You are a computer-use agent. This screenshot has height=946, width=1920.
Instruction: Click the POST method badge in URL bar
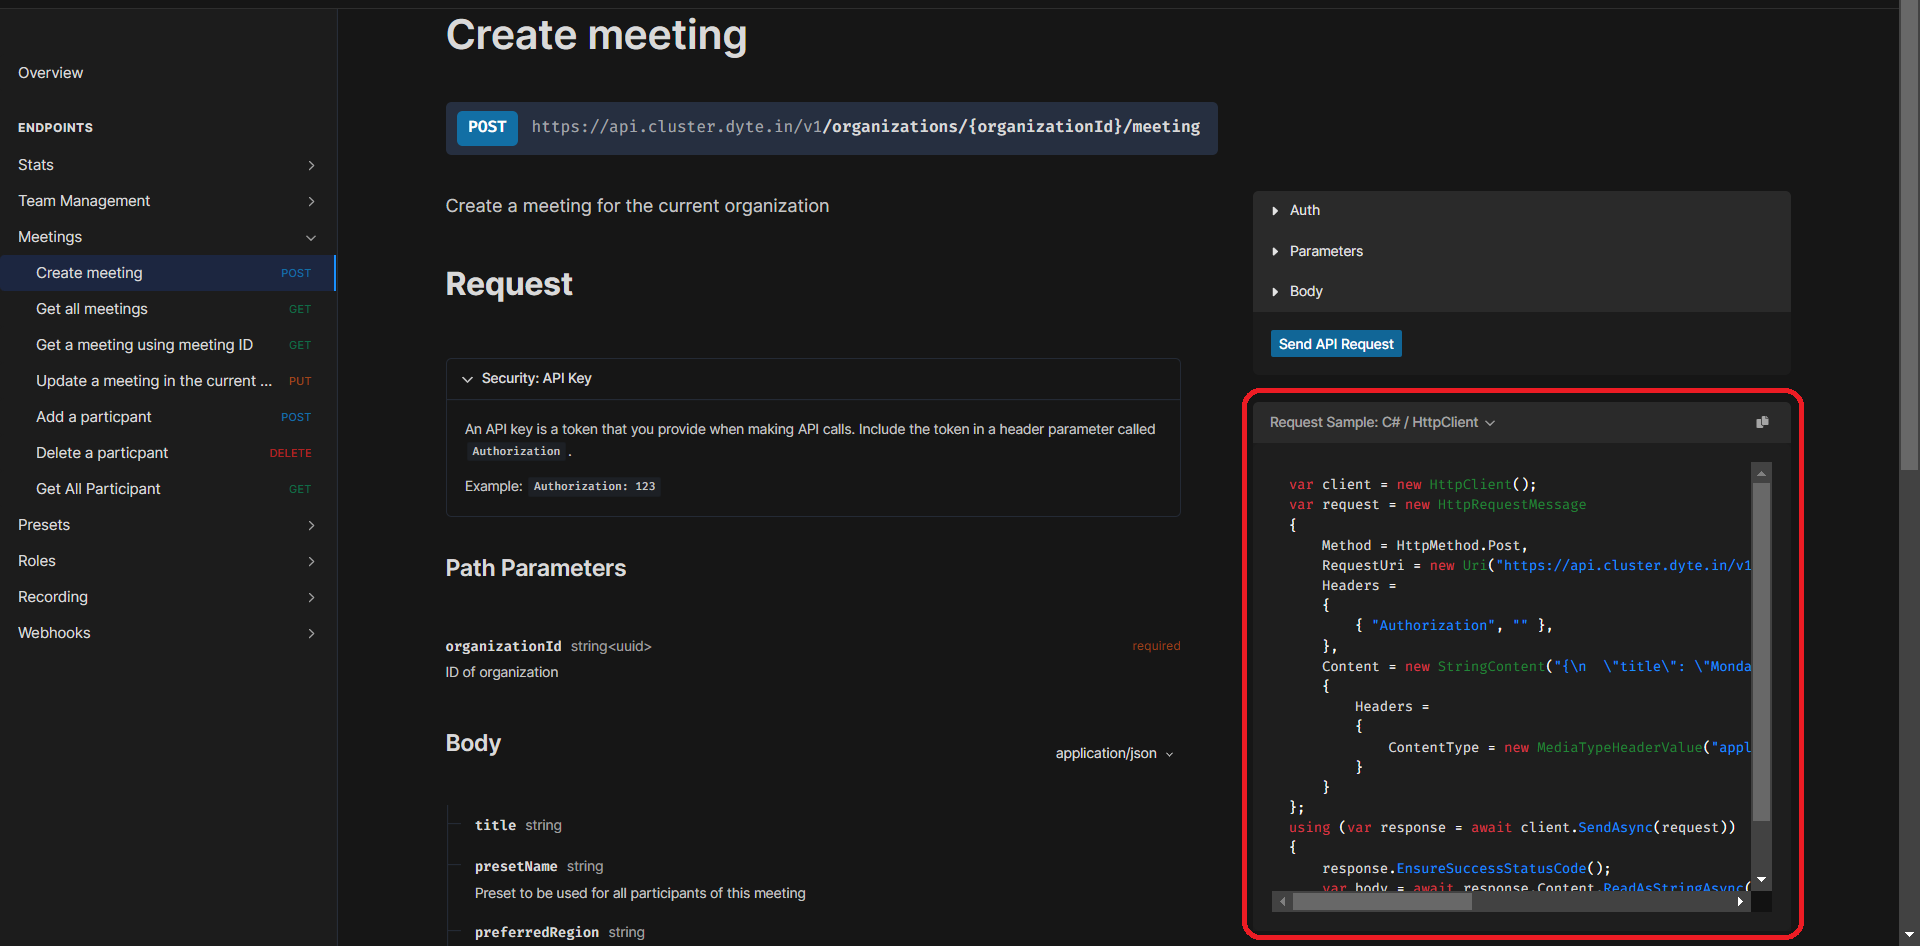click(x=487, y=127)
